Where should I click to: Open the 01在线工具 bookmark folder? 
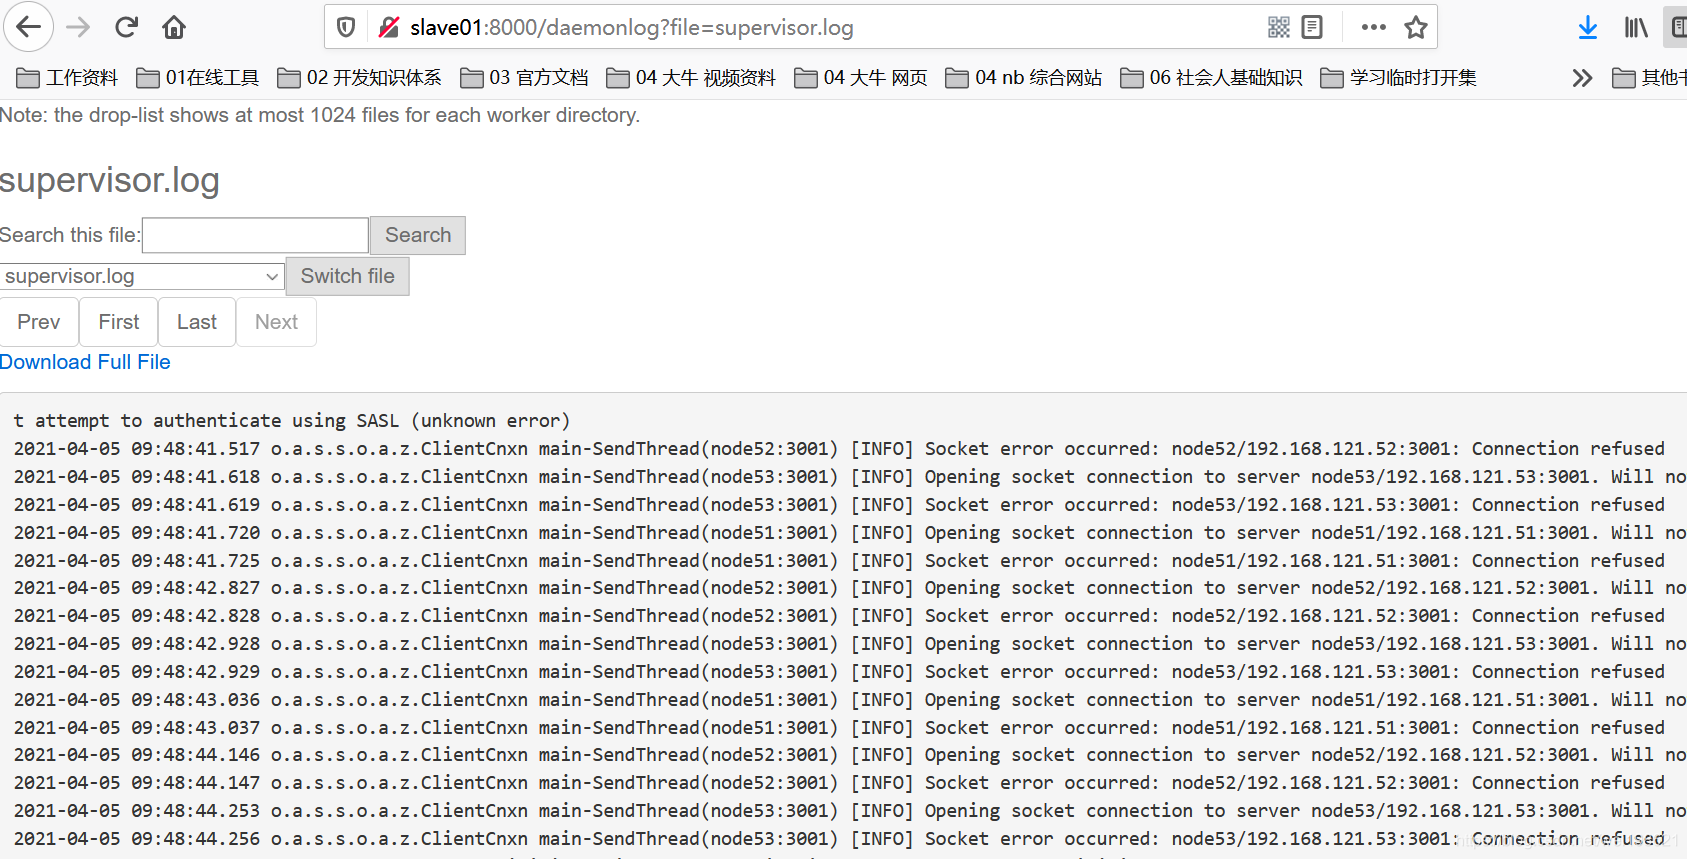pos(198,78)
